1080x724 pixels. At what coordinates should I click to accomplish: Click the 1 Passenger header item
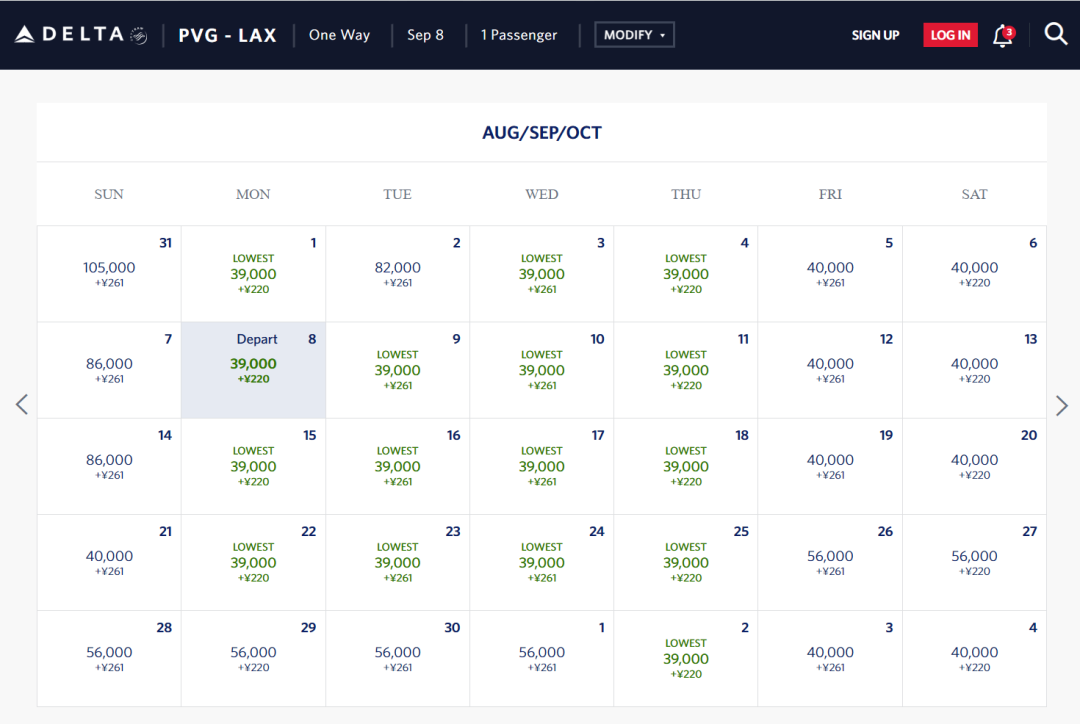tap(519, 35)
